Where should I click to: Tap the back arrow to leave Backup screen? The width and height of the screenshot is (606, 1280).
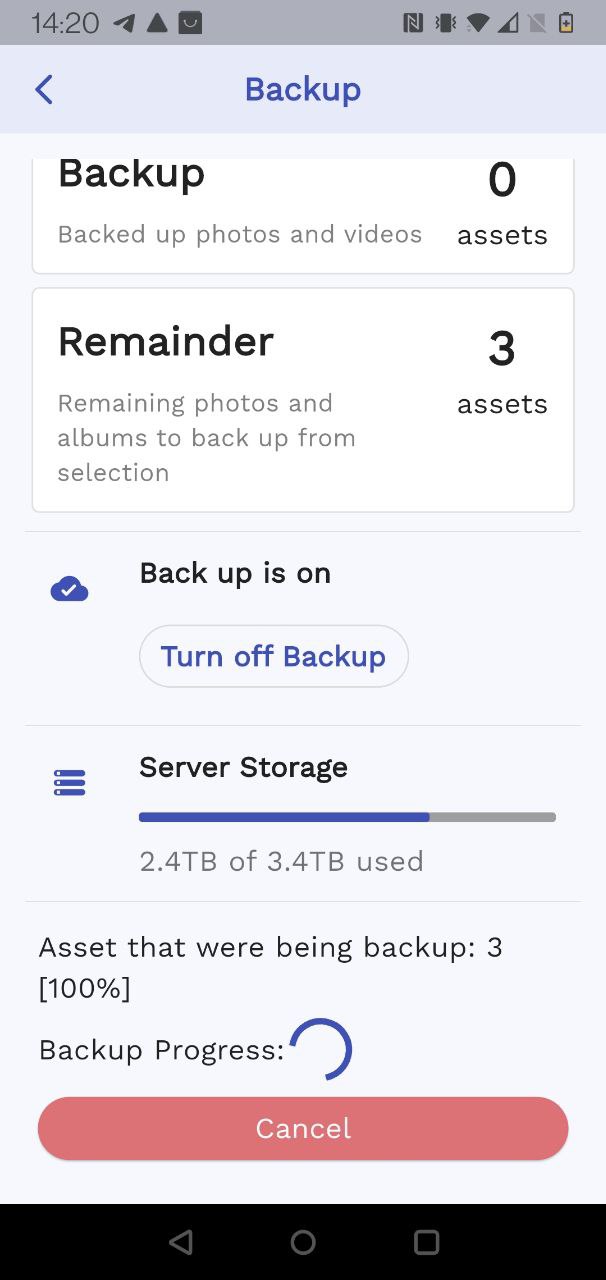(42, 89)
